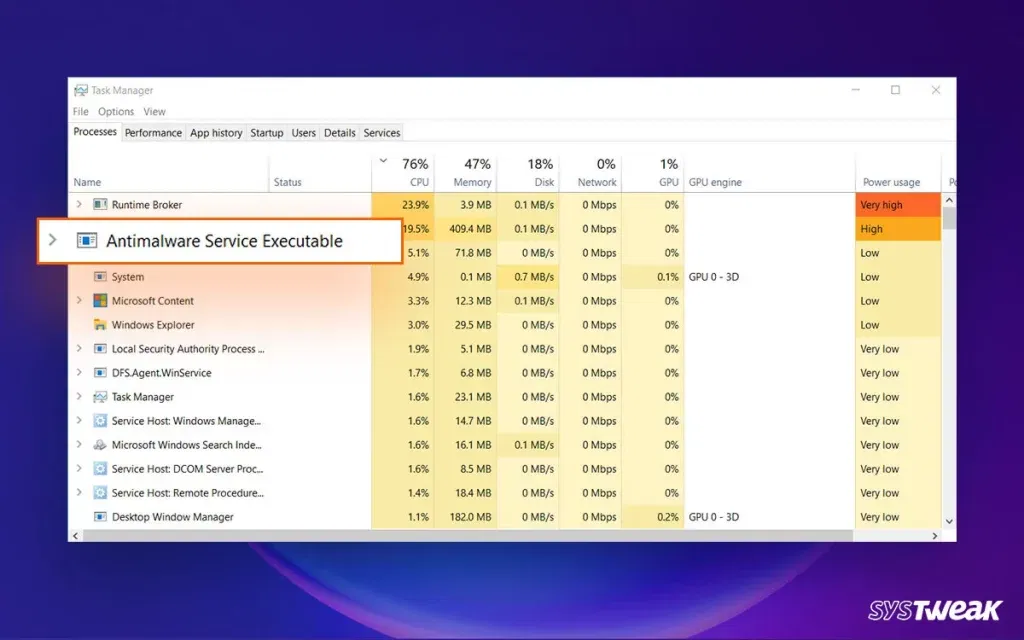Image resolution: width=1024 pixels, height=640 pixels.
Task: Sort by the Power usage column
Action: coord(891,182)
